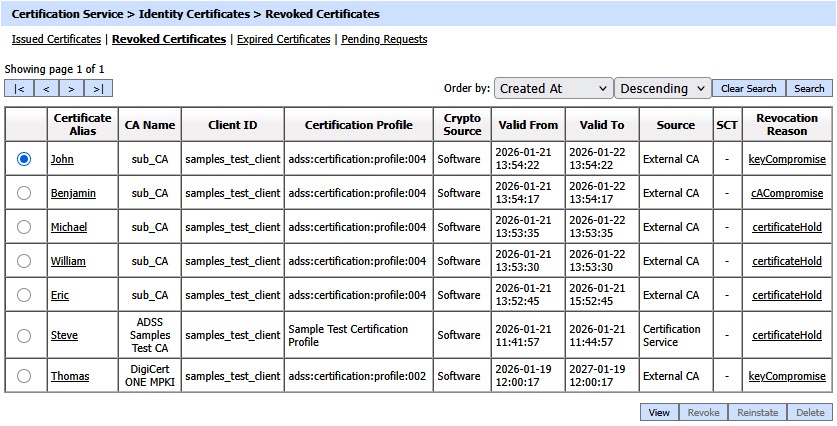The image size is (837, 426).
Task: Go to the previous page
Action: point(46,89)
